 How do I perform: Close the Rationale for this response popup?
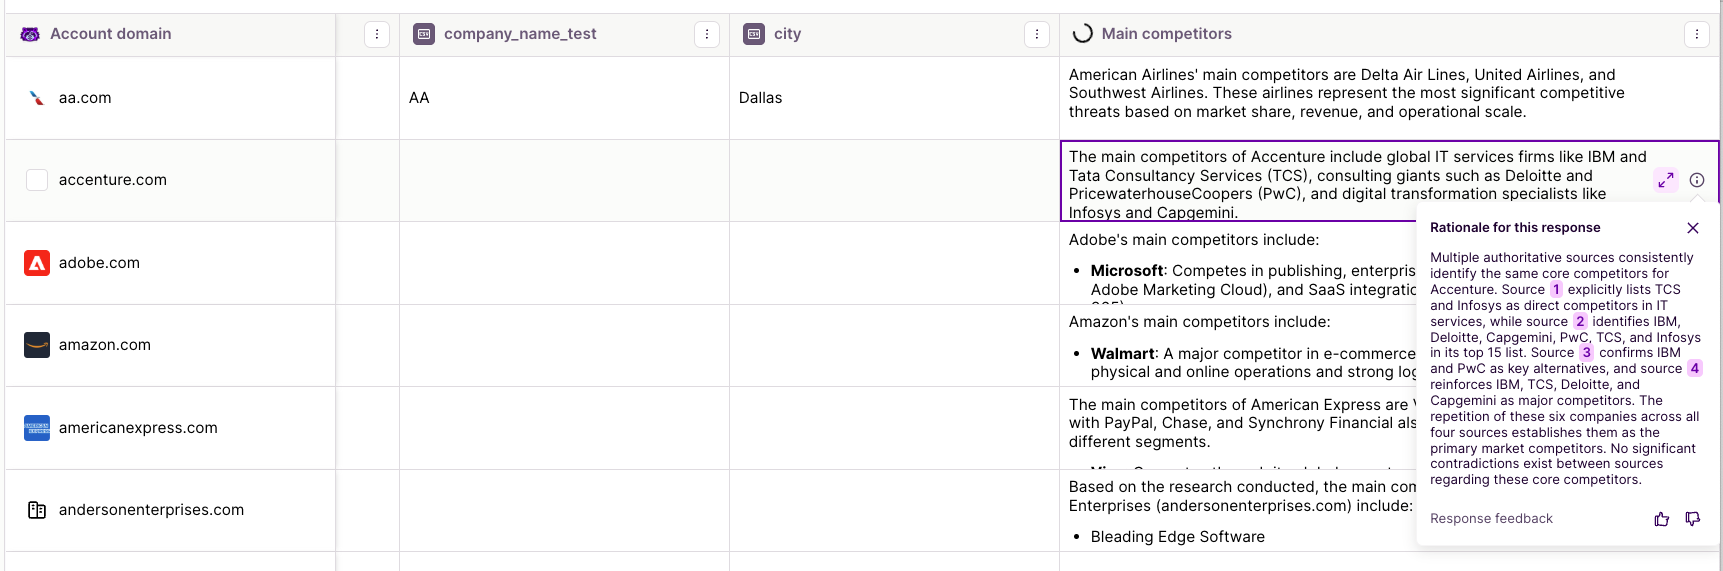1693,228
